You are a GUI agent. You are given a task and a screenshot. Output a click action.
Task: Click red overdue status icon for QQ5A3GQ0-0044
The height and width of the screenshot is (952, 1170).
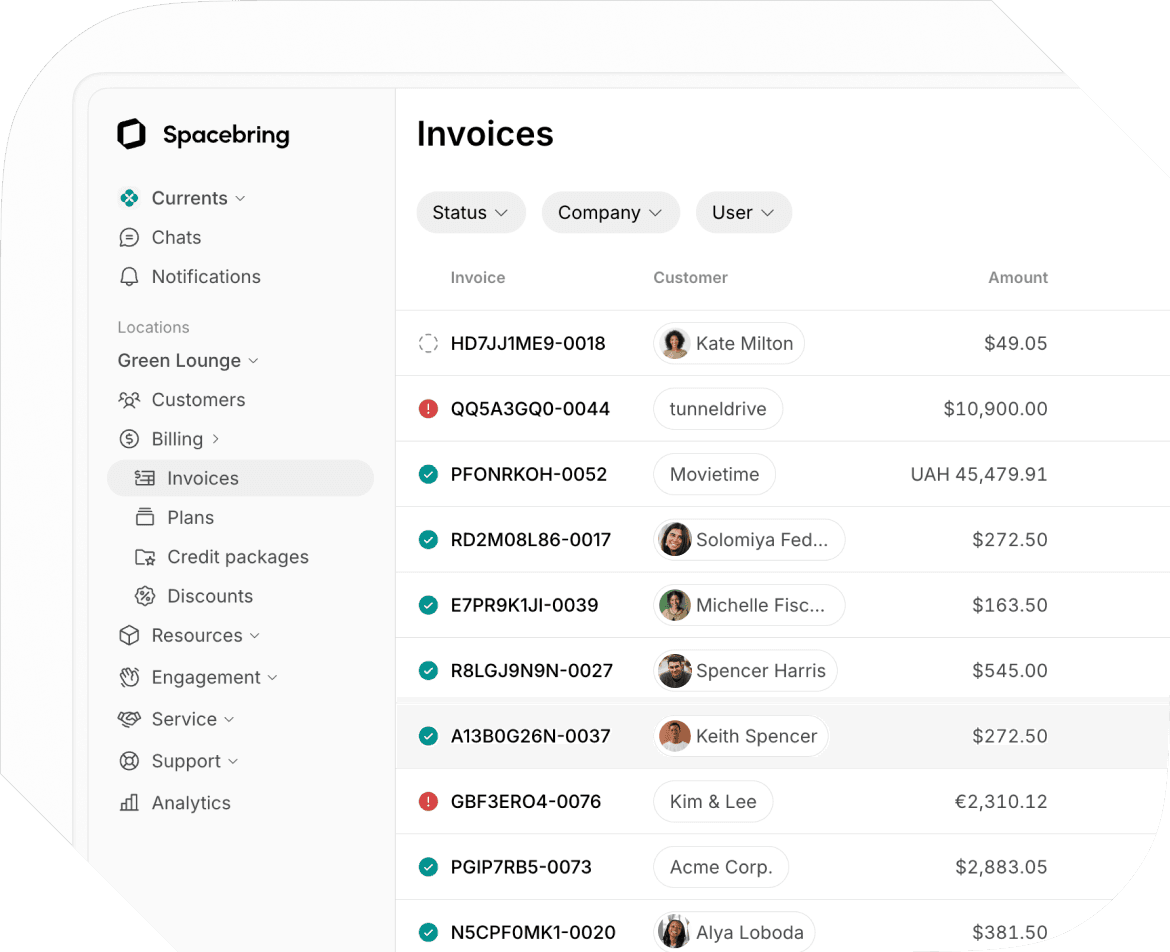click(x=428, y=409)
